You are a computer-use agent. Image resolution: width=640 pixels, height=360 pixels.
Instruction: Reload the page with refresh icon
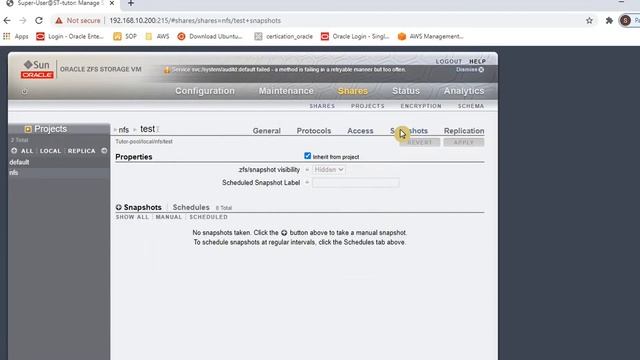(39, 20)
